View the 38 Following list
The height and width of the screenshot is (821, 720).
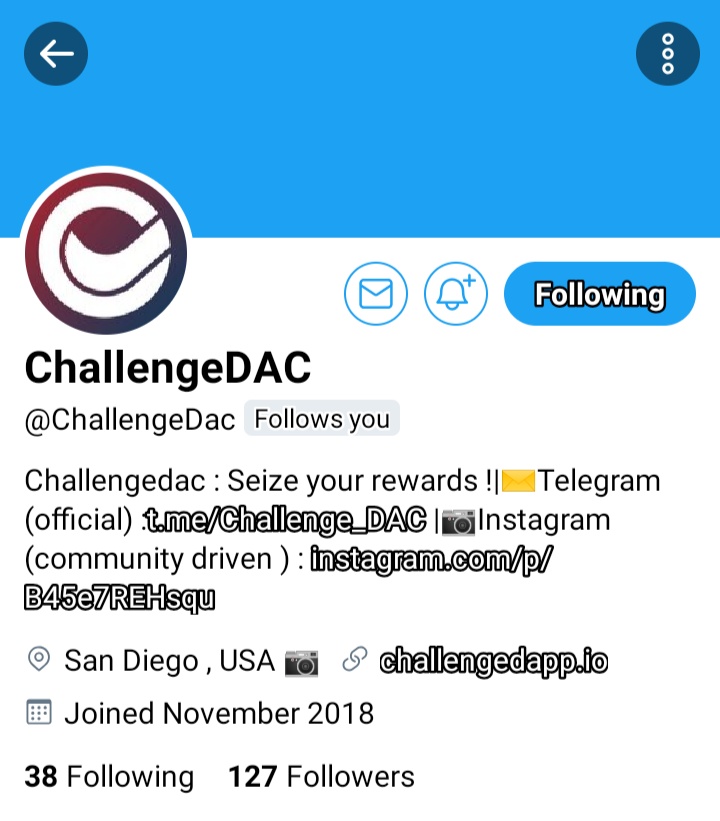coord(109,776)
